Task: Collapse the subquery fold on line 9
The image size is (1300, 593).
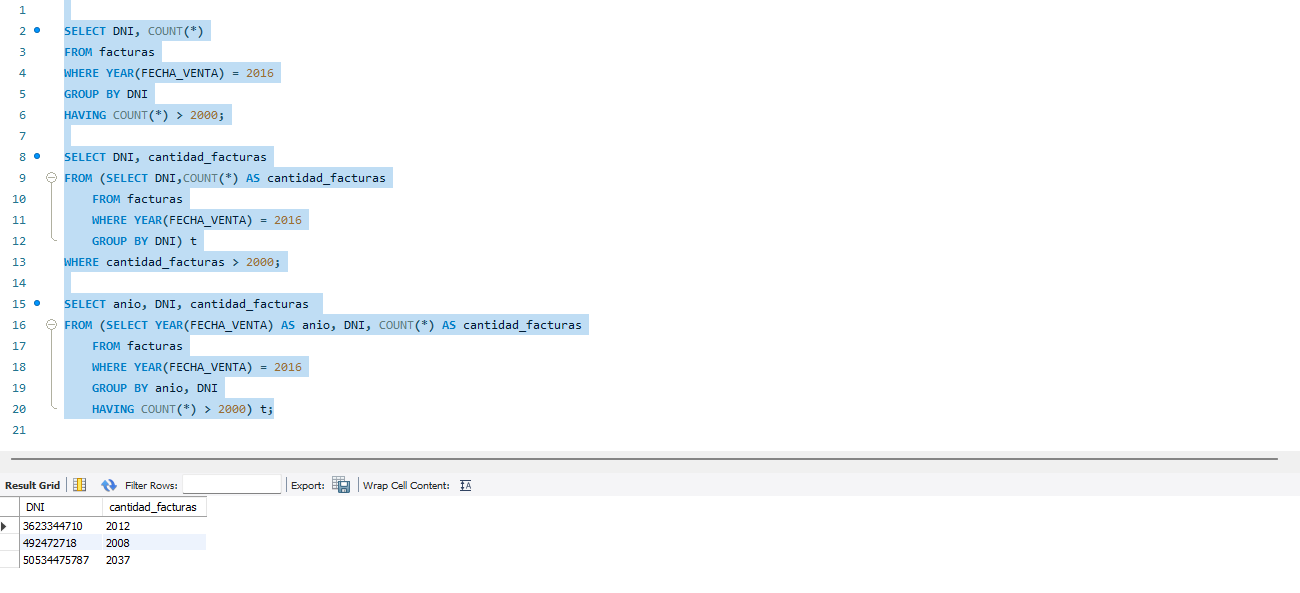Action: coord(51,178)
